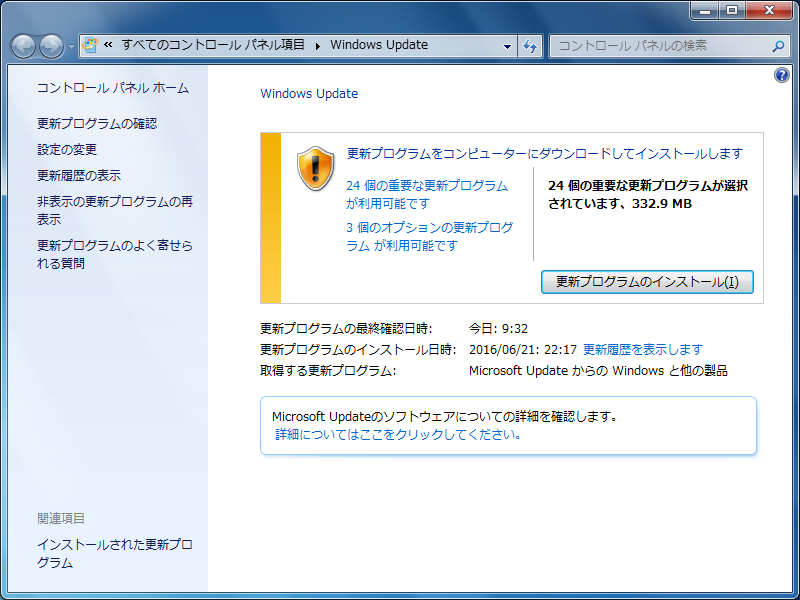Click 24 個の重要な更新プログラム link
Screen dimensions: 800x600
[427, 194]
